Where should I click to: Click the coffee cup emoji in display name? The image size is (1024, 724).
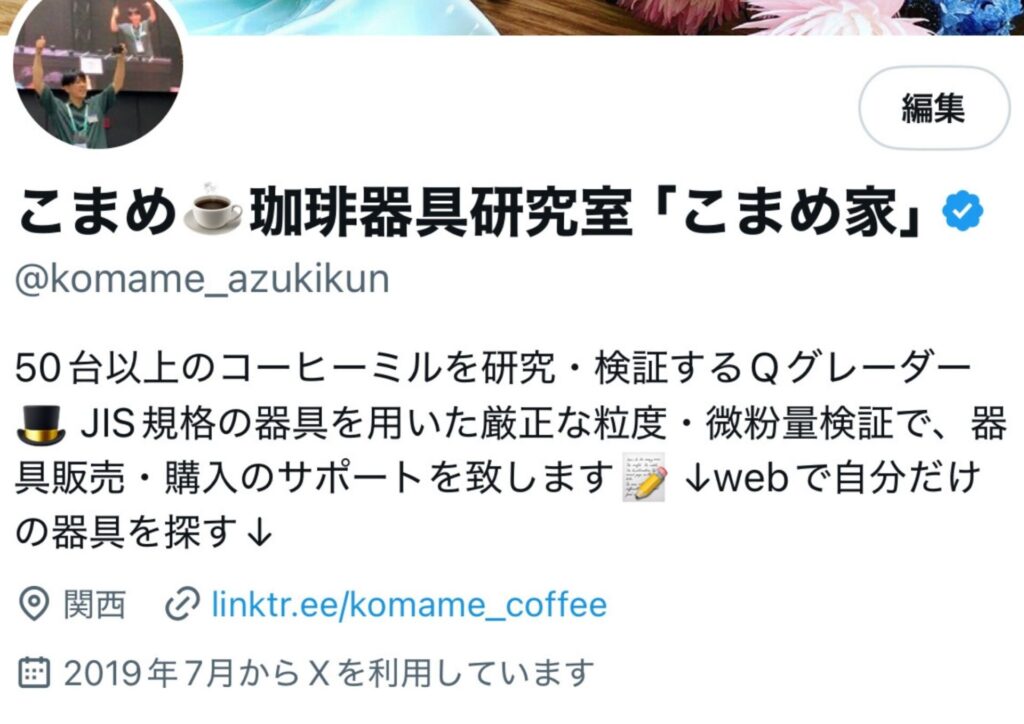[213, 210]
